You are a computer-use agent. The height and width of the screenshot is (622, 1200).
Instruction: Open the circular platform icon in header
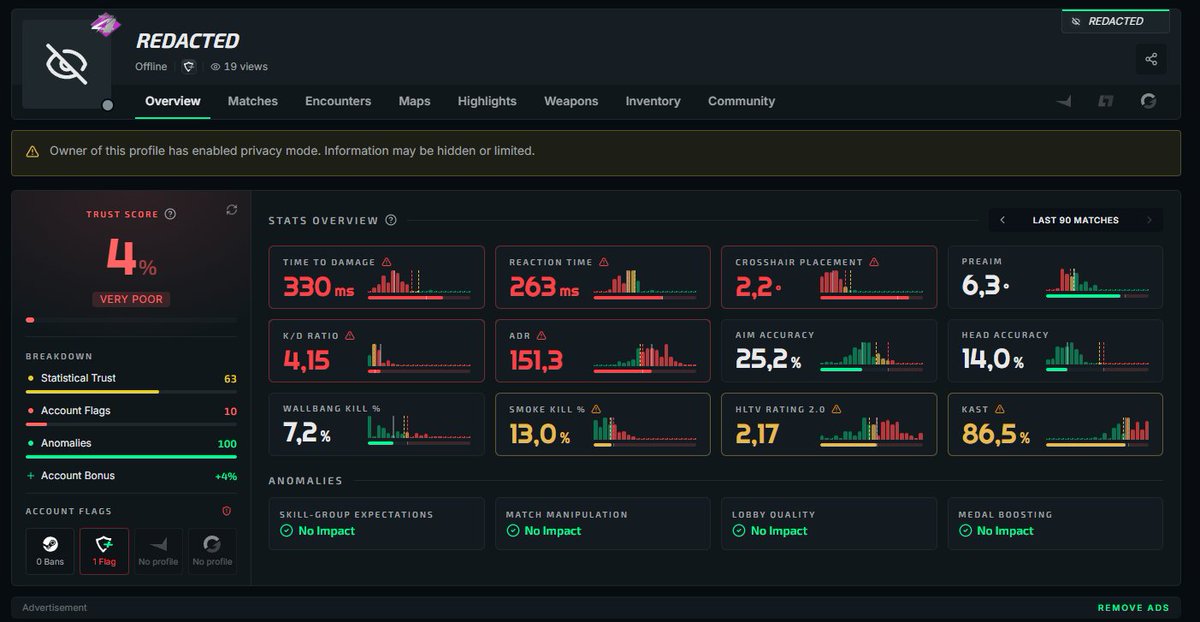[1148, 101]
